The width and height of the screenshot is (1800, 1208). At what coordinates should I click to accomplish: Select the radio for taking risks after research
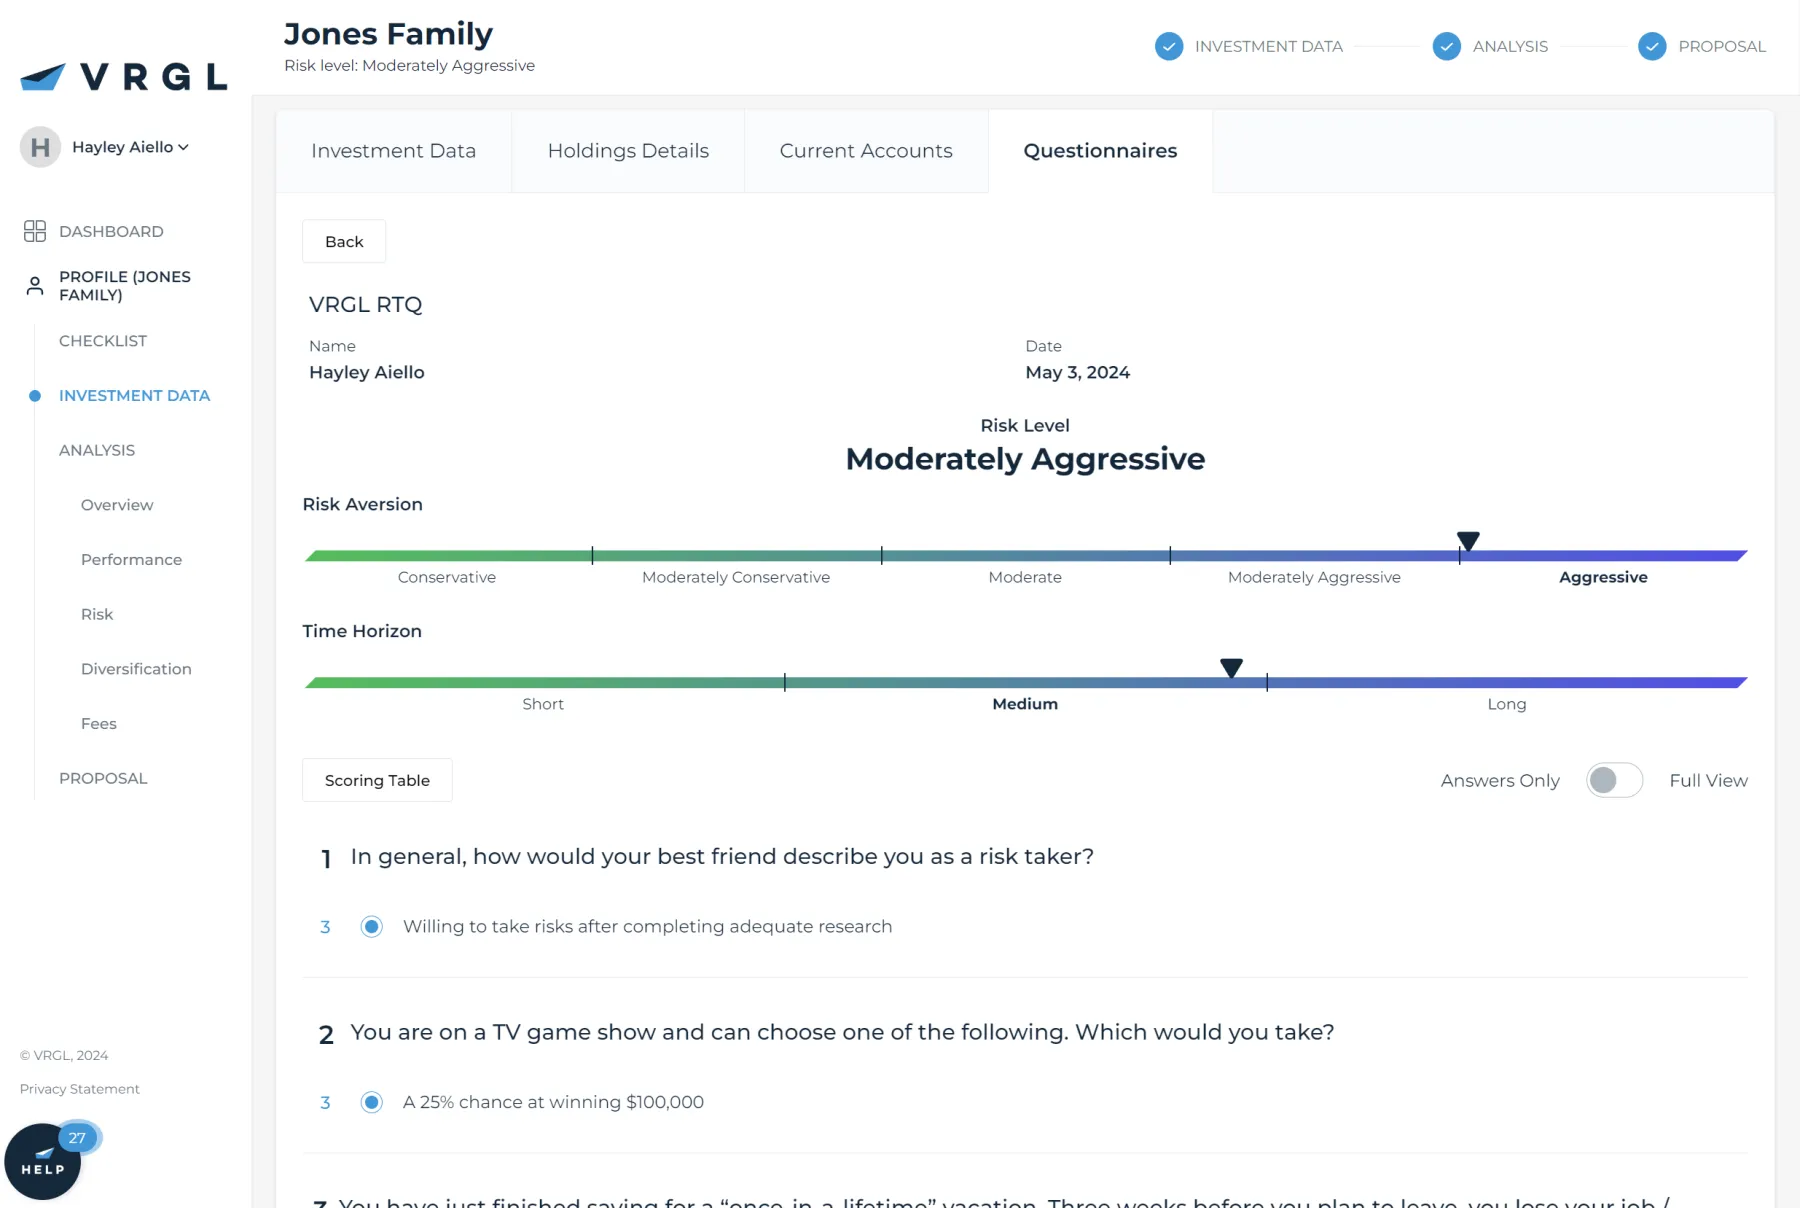[371, 926]
